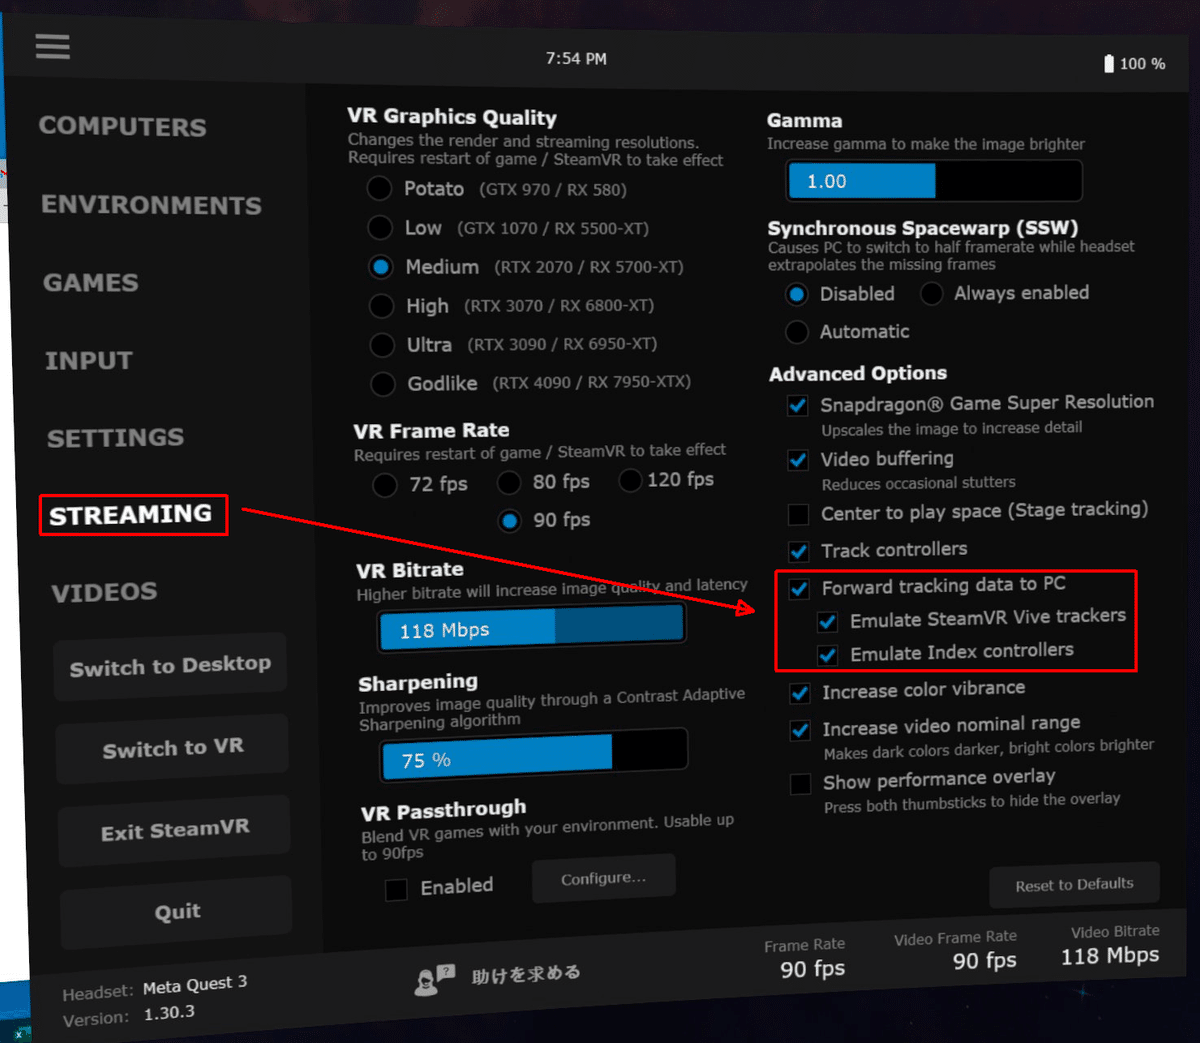Image resolution: width=1200 pixels, height=1043 pixels.
Task: Click the Synchronous Spacewarp (SSW) heading
Action: [x=923, y=228]
